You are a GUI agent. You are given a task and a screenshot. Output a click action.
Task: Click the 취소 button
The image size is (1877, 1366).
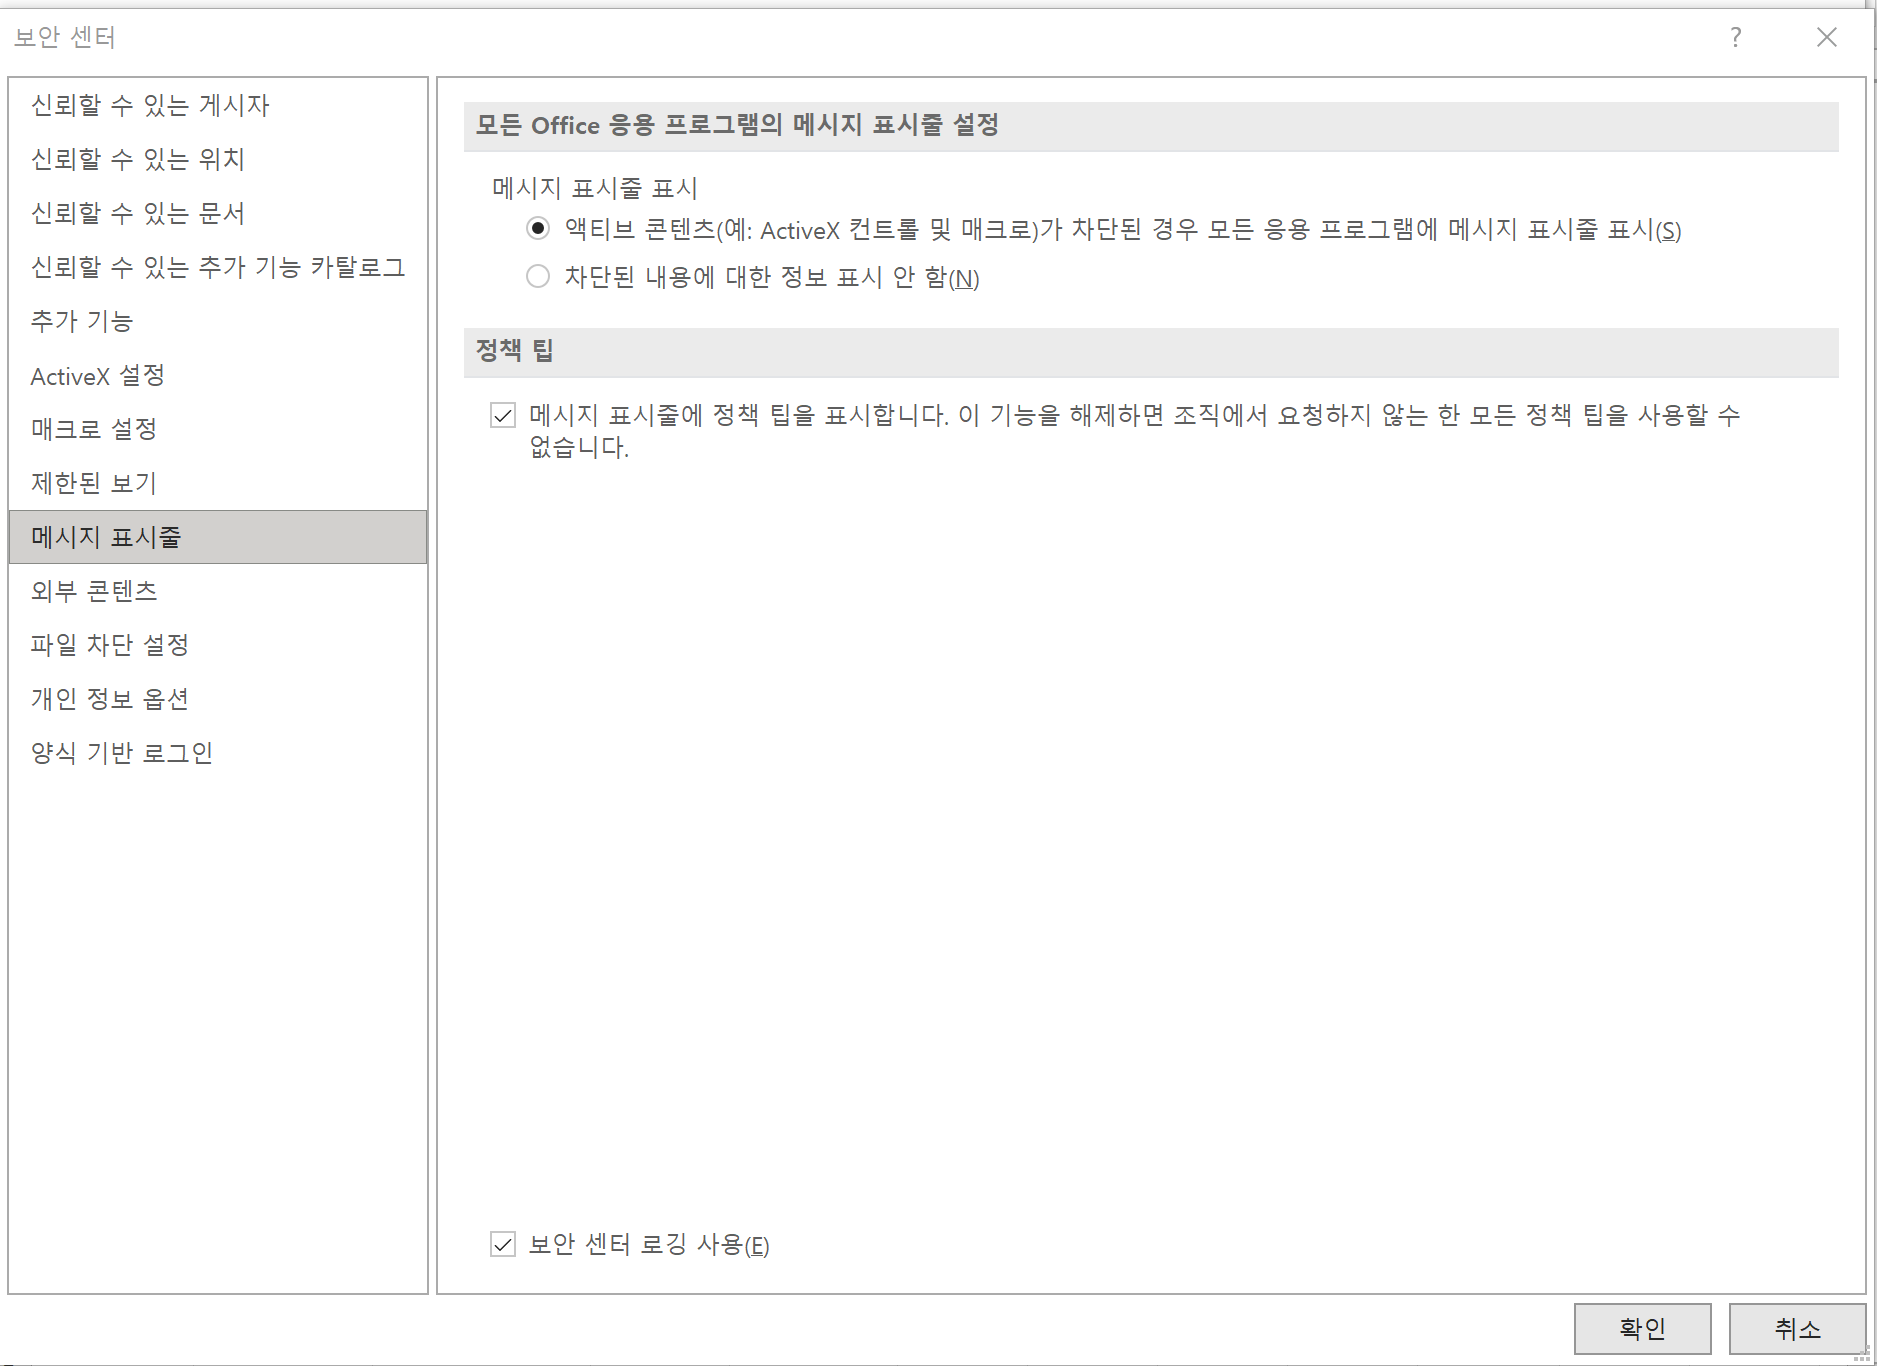(1797, 1328)
